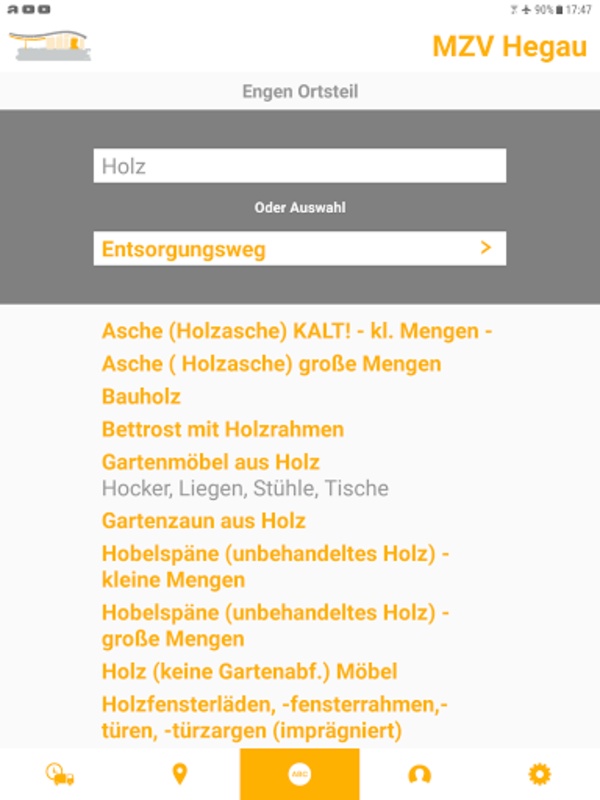Tap the Engen Ortsteil location header
Screen dimensions: 600x800
pyautogui.click(x=299, y=91)
